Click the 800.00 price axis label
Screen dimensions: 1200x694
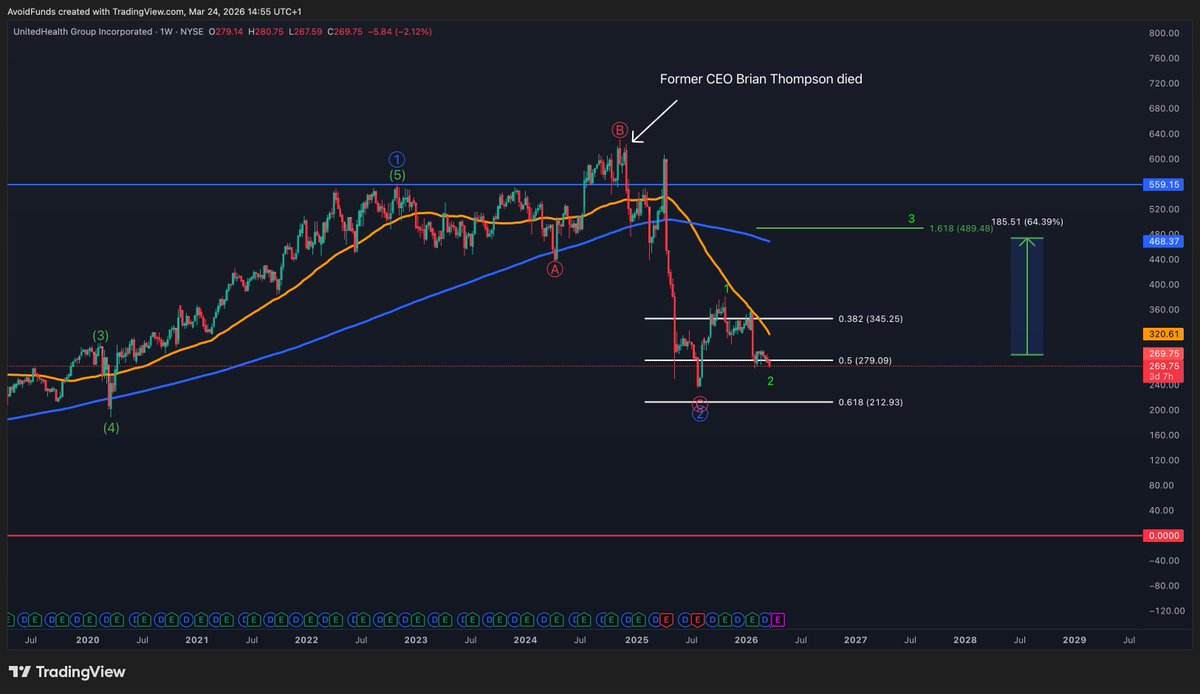(x=1166, y=33)
